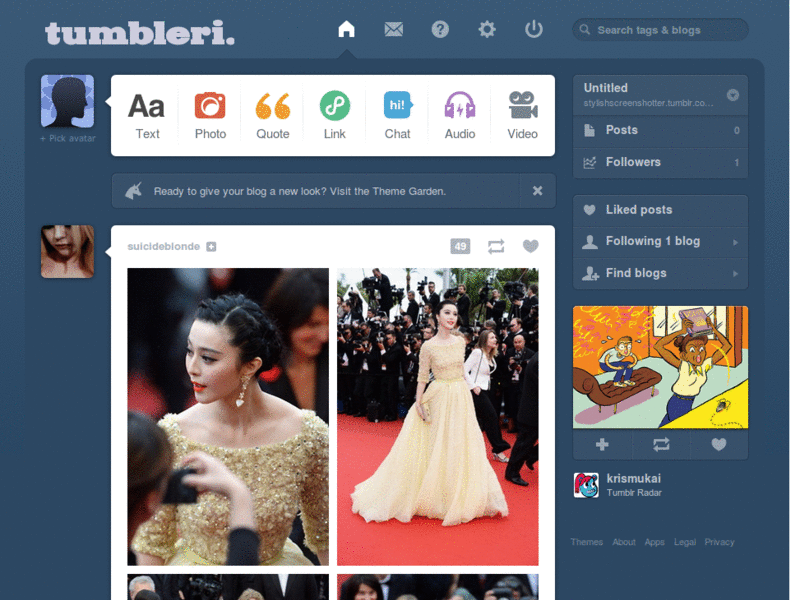This screenshot has width=800, height=600.
Task: Like the Tumblr Radar post
Action: pyautogui.click(x=719, y=444)
